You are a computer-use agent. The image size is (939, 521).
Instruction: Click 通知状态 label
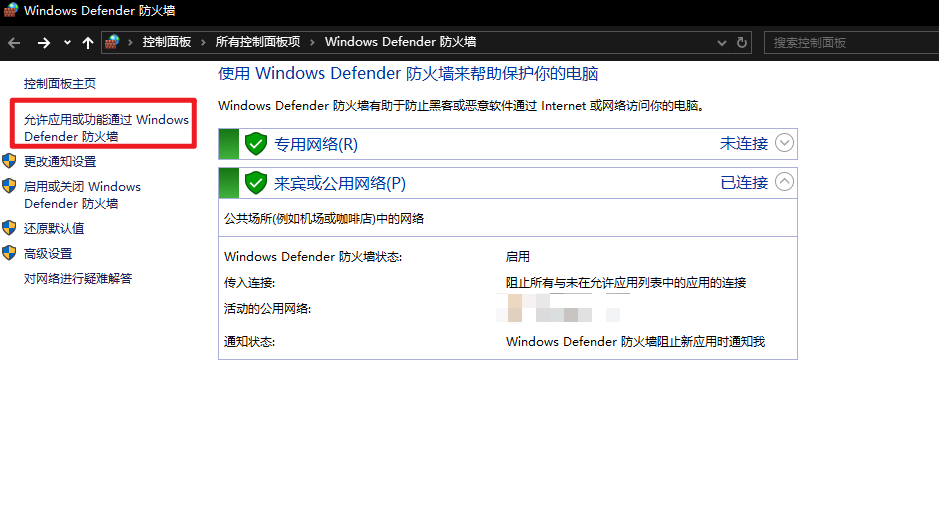[x=249, y=342]
